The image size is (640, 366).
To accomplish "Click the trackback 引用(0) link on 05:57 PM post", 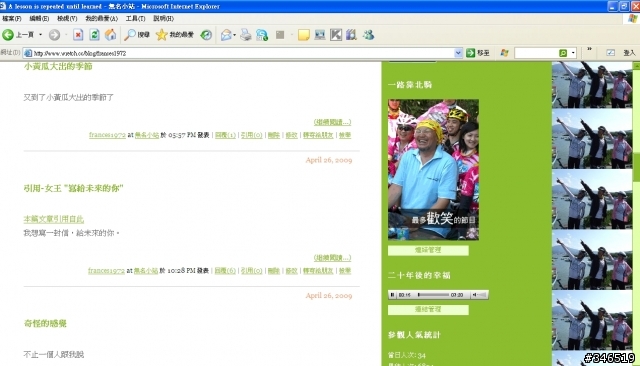I will click(x=251, y=135).
